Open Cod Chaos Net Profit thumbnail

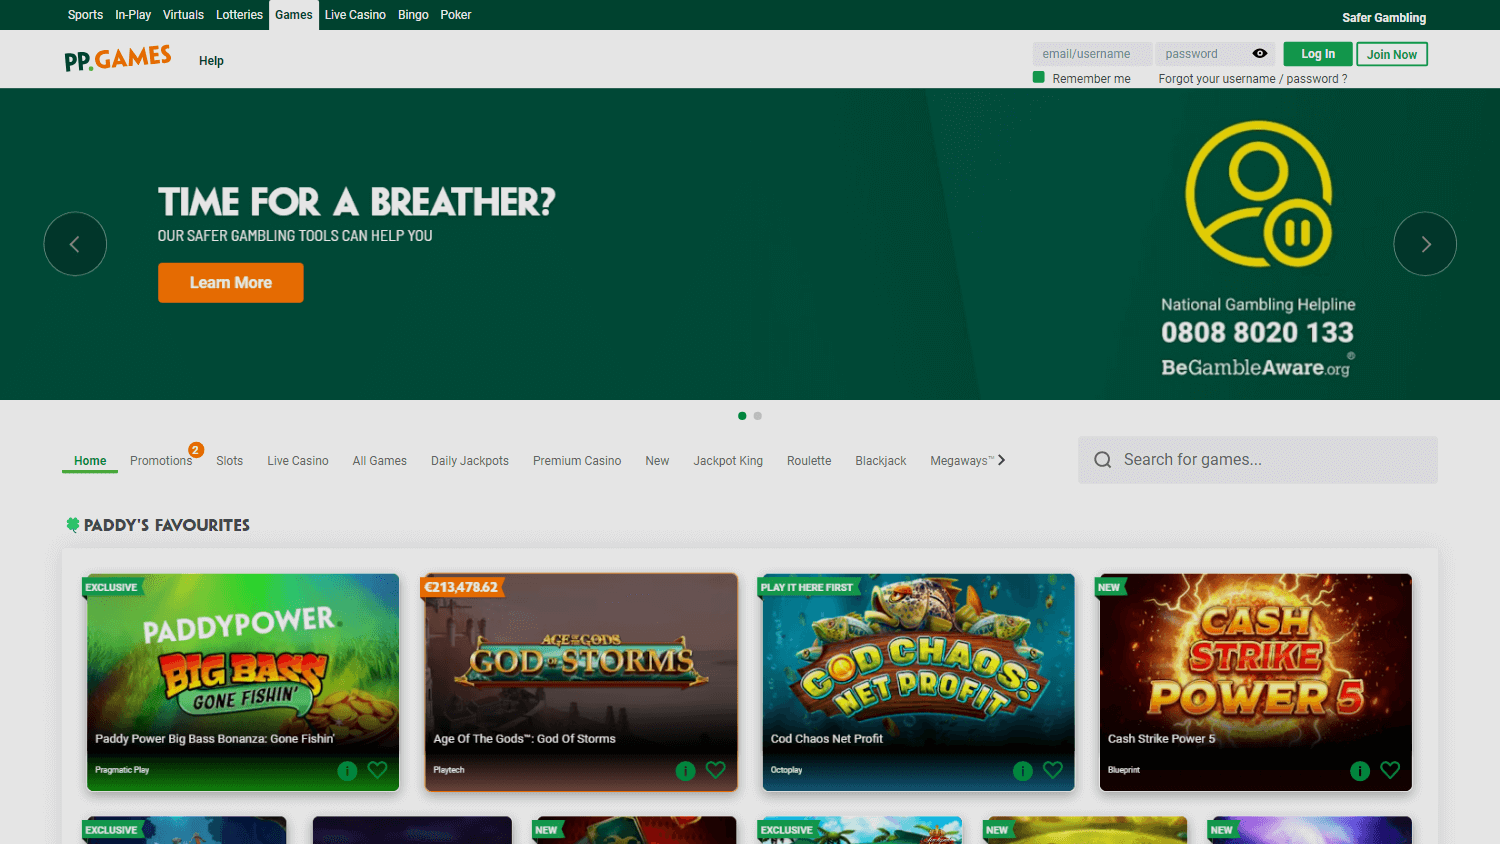918,682
